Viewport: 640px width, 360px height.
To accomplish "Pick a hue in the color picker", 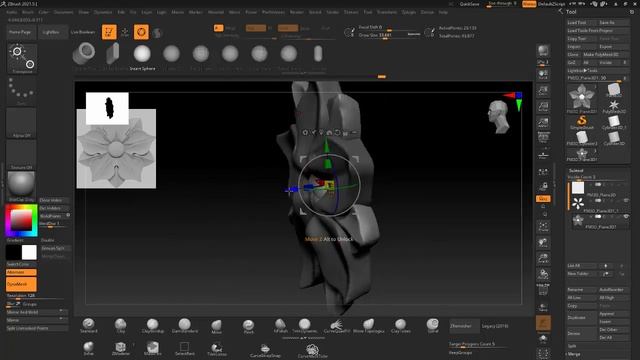I will click(x=21, y=220).
